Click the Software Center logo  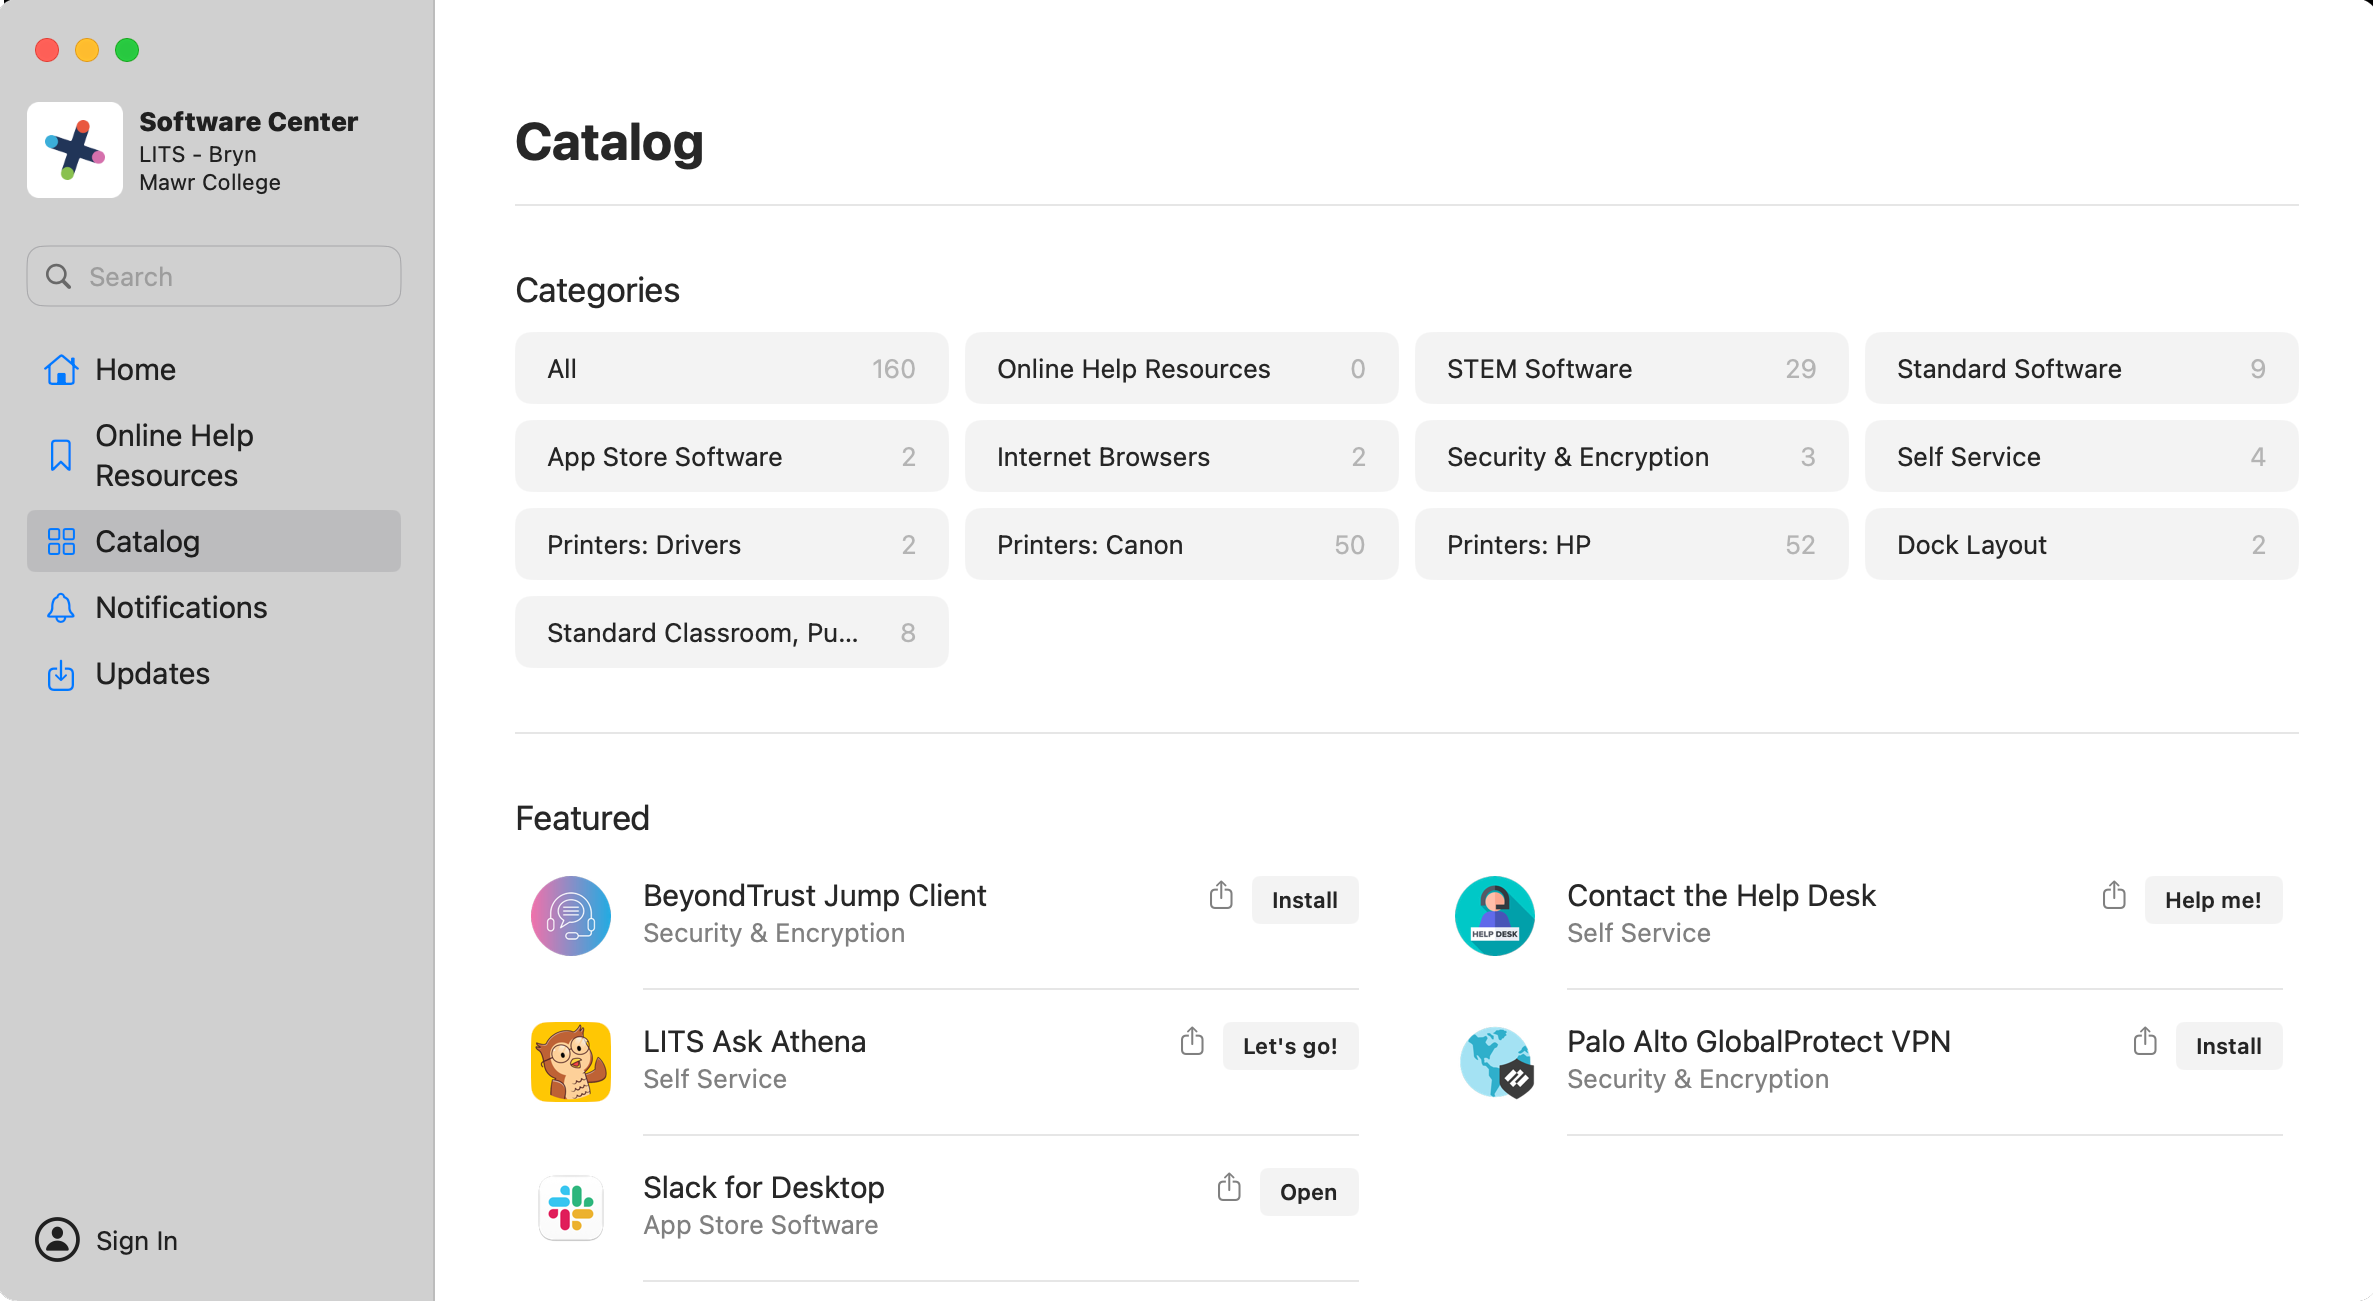coord(75,150)
